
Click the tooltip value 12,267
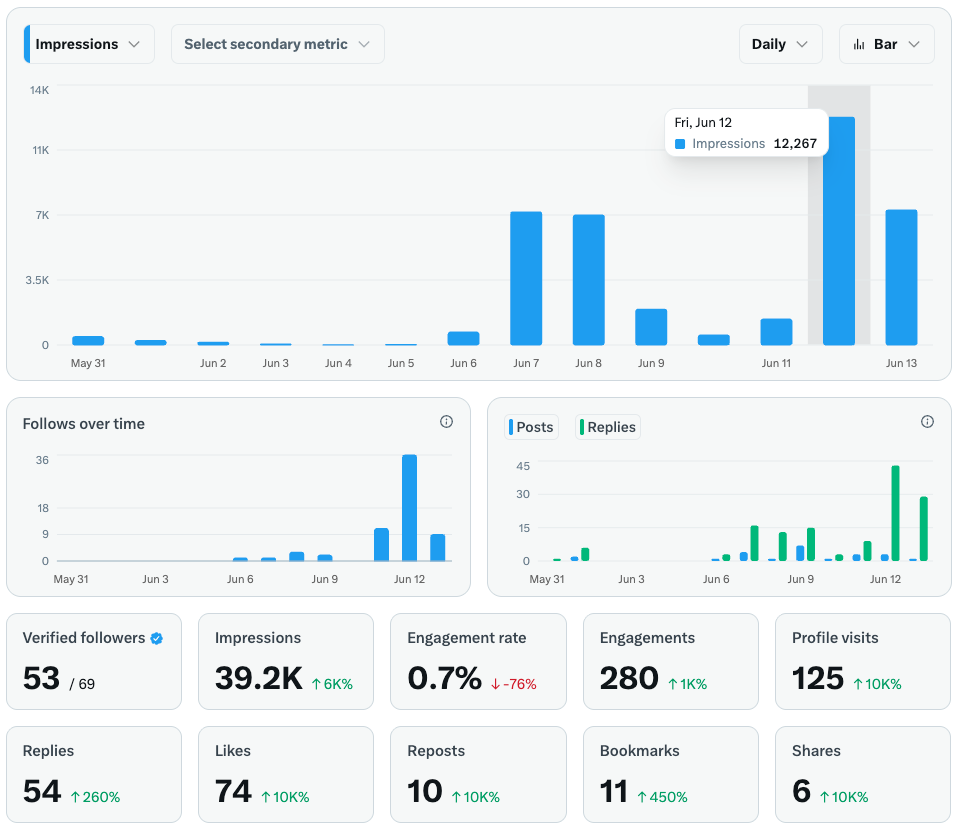coord(795,144)
